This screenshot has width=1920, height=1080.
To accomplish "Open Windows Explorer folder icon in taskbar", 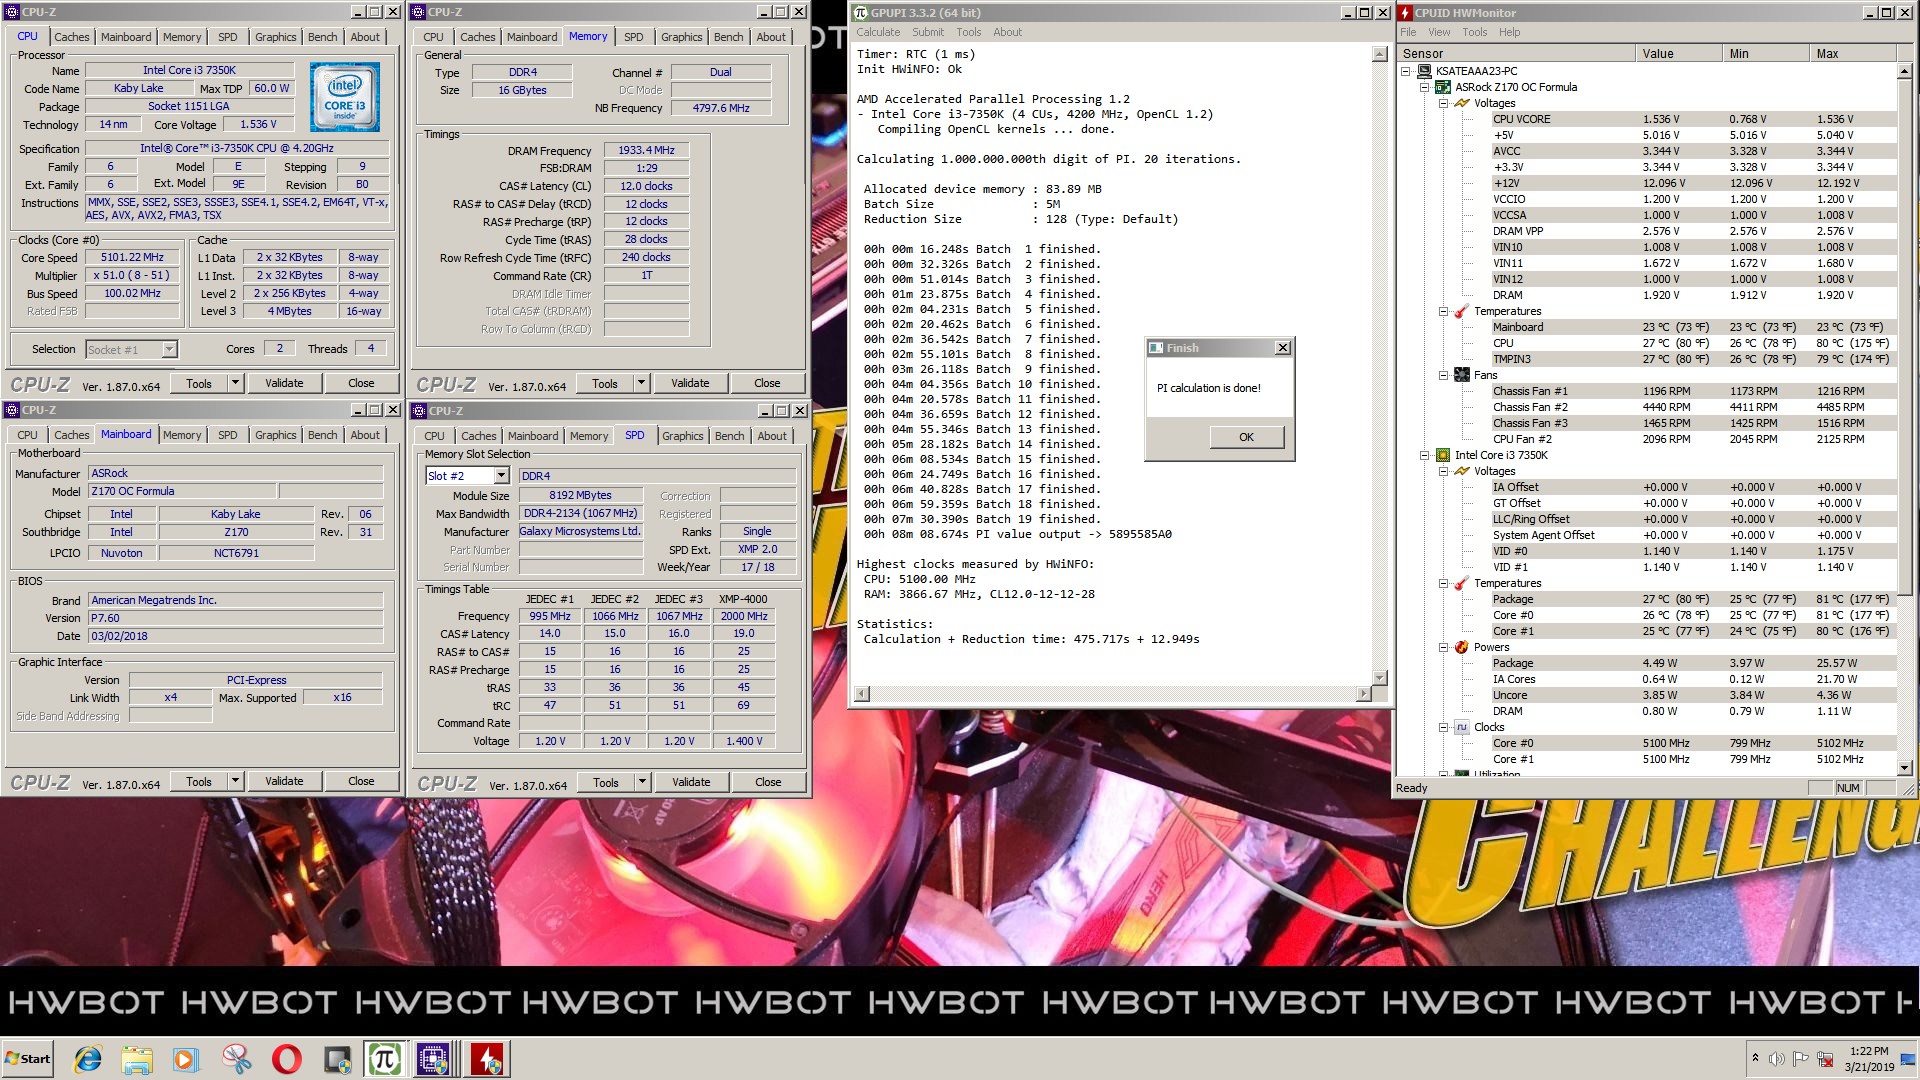I will 137,1059.
